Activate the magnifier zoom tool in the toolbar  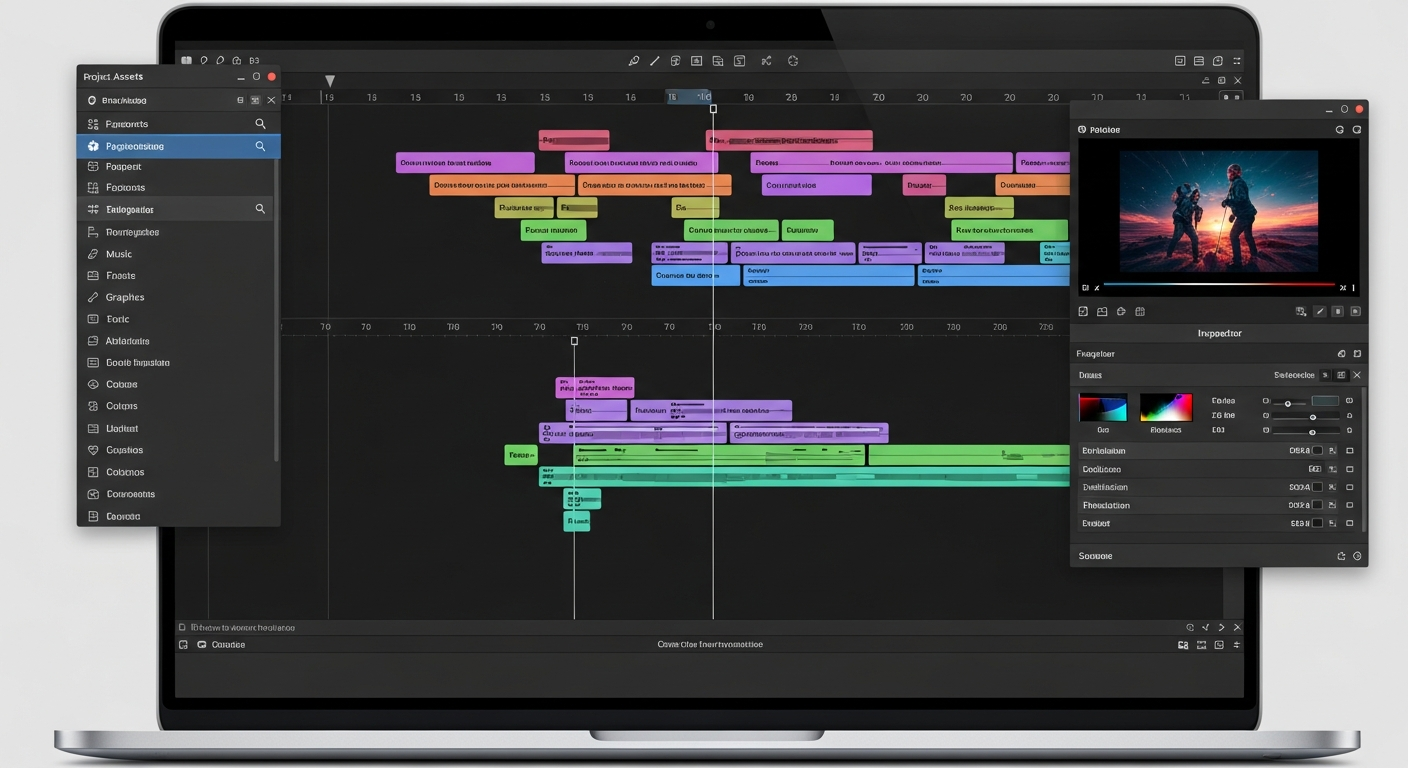point(634,60)
